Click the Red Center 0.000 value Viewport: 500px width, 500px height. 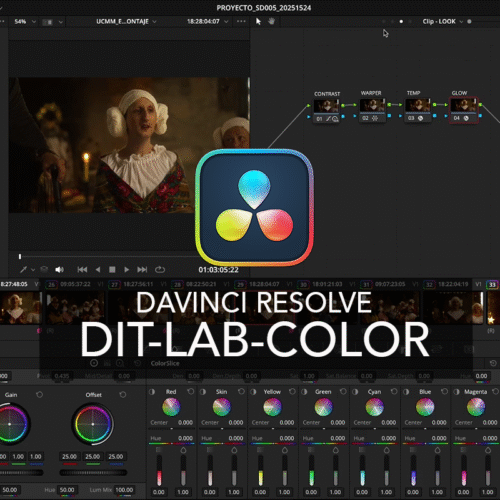point(185,422)
